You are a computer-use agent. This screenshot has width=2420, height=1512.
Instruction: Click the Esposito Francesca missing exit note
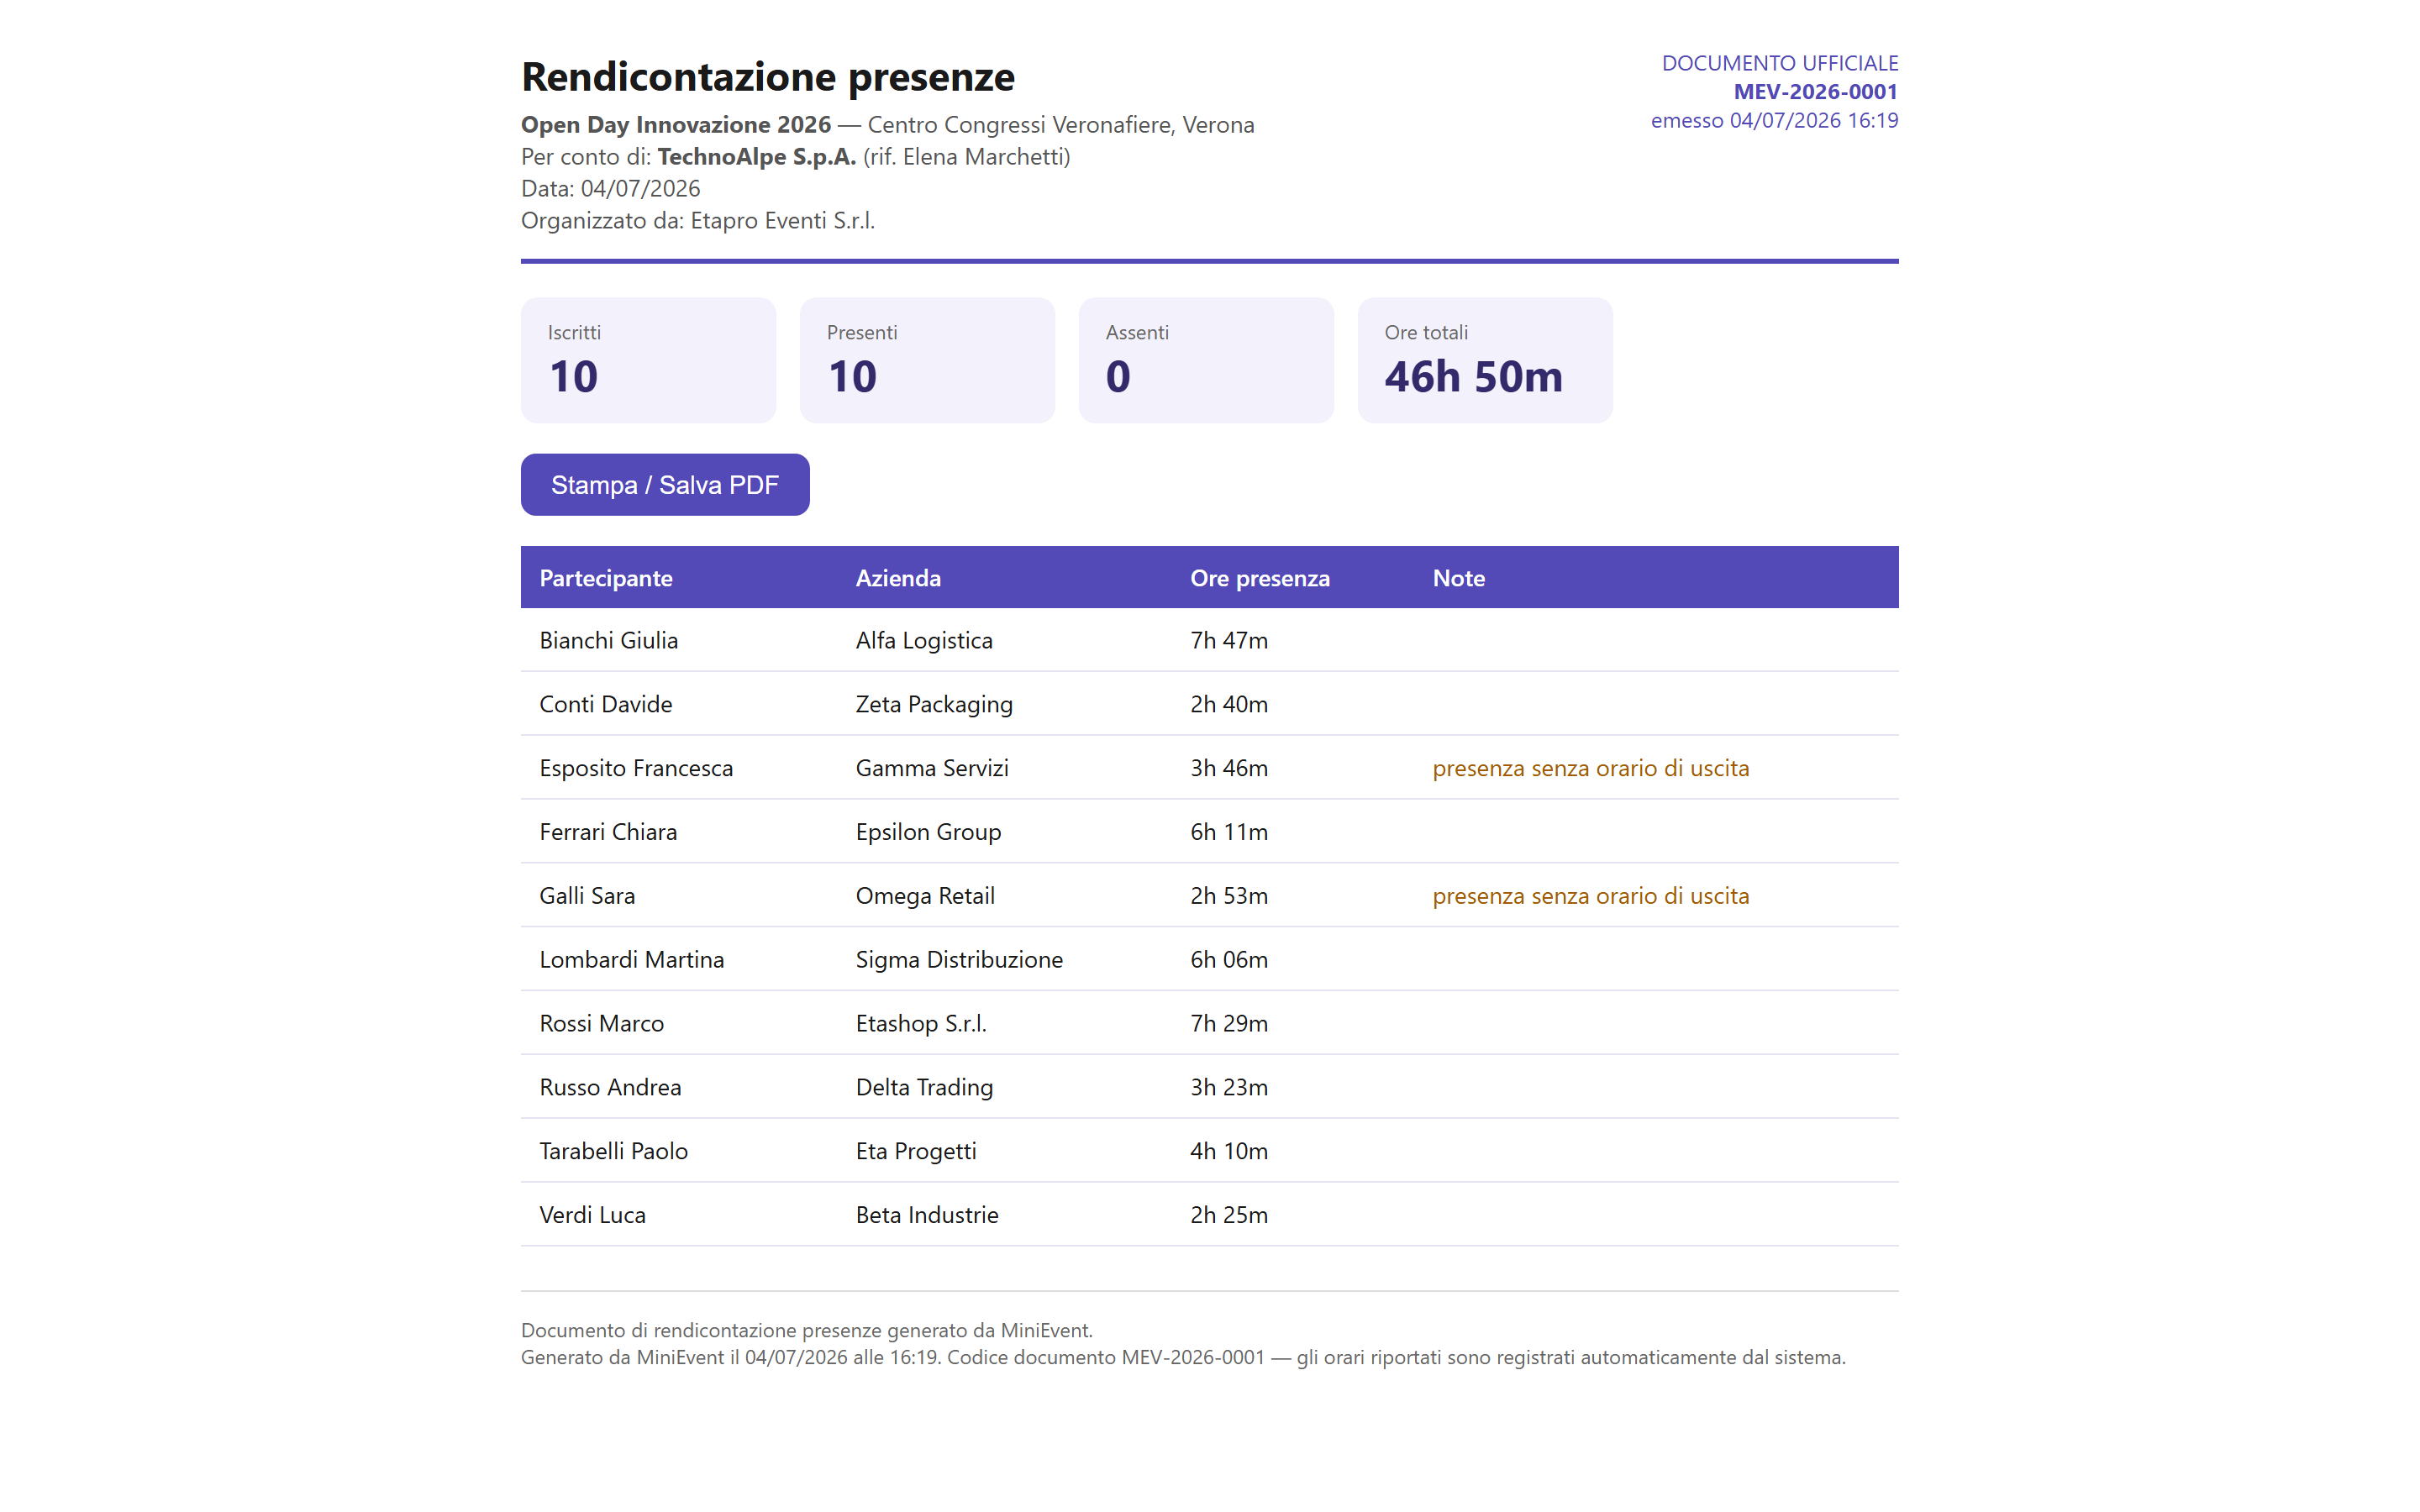point(1591,768)
